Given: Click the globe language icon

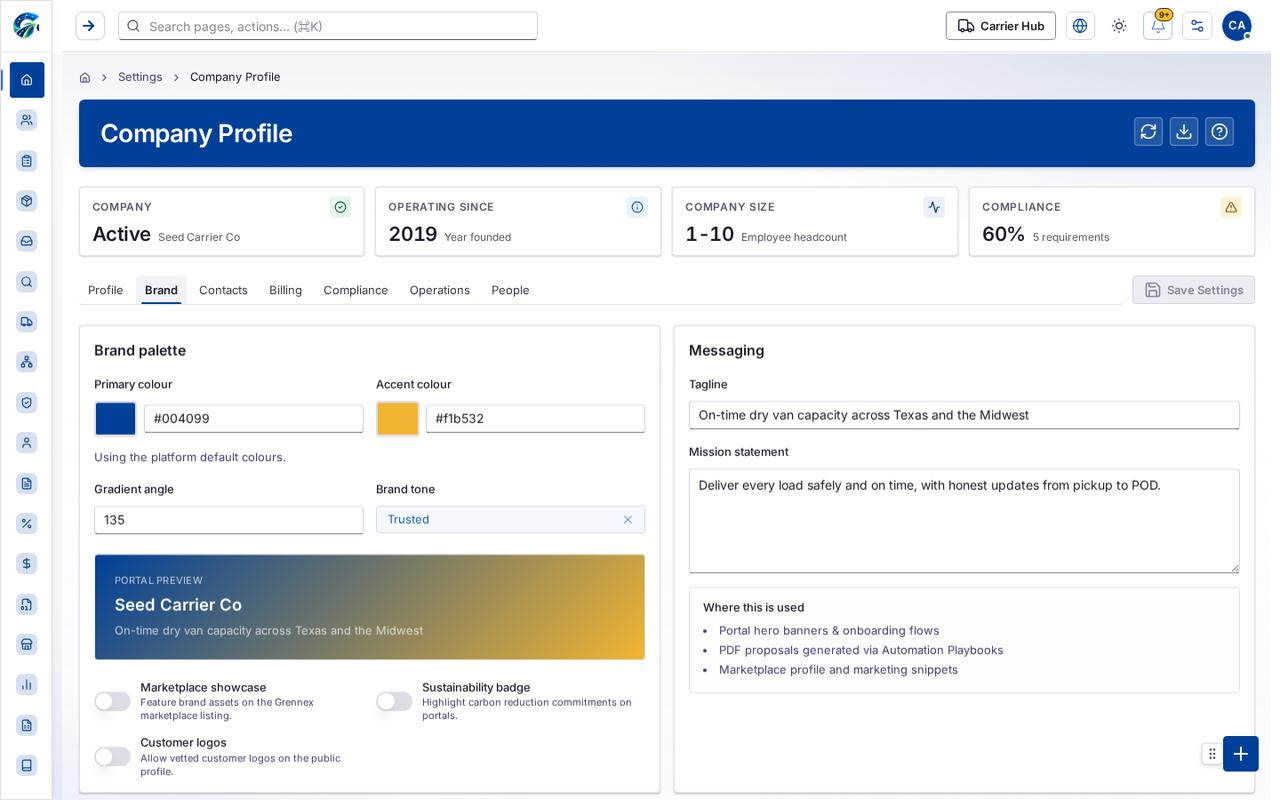Looking at the screenshot, I should pyautogui.click(x=1080, y=26).
